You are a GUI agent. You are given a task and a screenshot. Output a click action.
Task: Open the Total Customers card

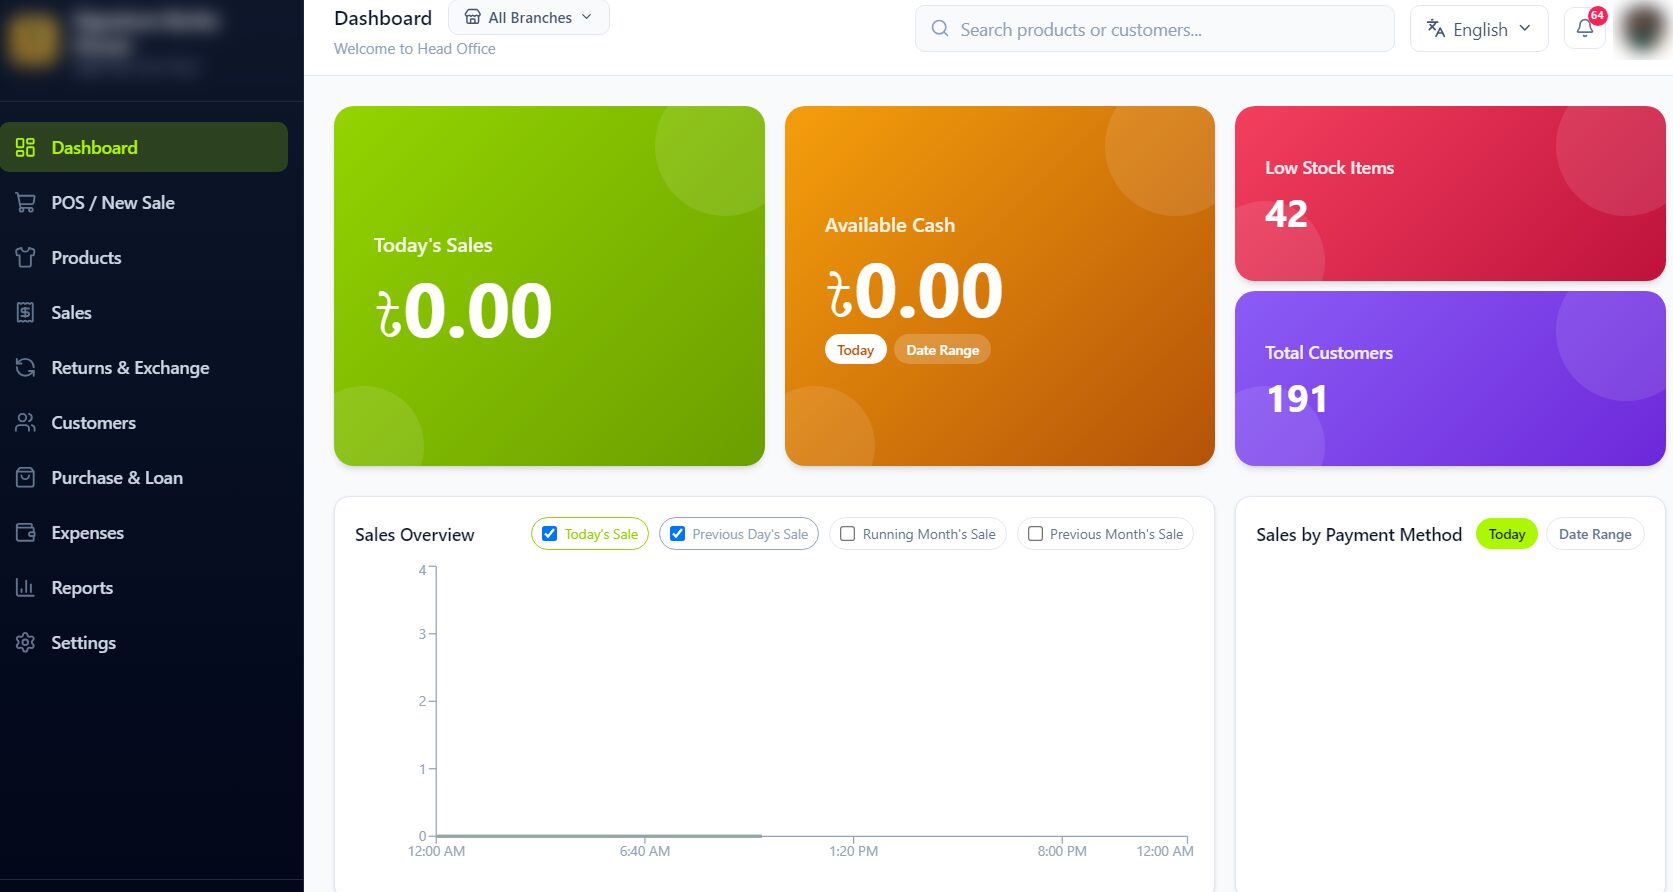(1450, 378)
